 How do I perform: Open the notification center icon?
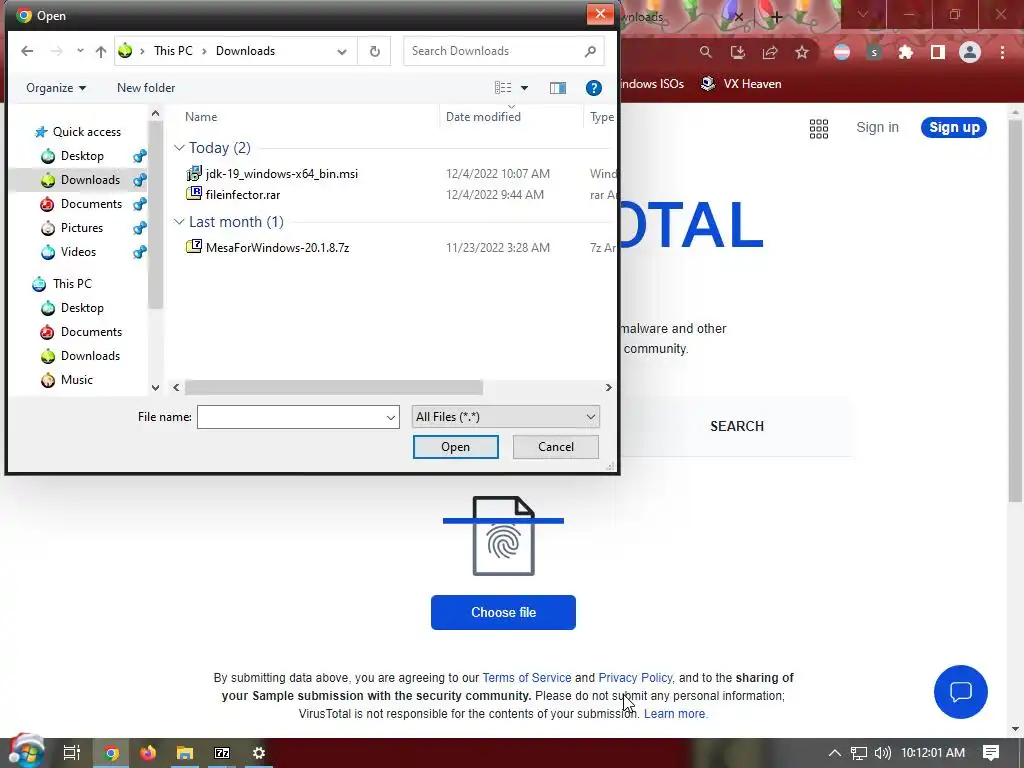[991, 753]
